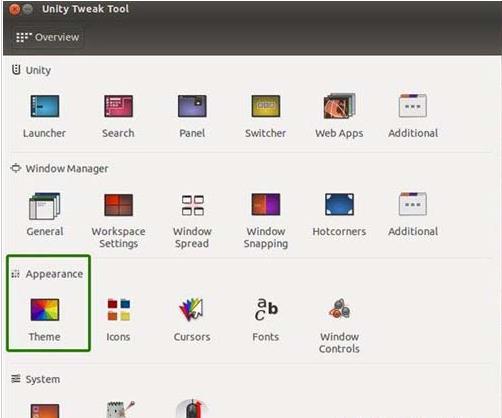The image size is (502, 418).
Task: Close the Unity Tweak Tool window
Action: 15,9
